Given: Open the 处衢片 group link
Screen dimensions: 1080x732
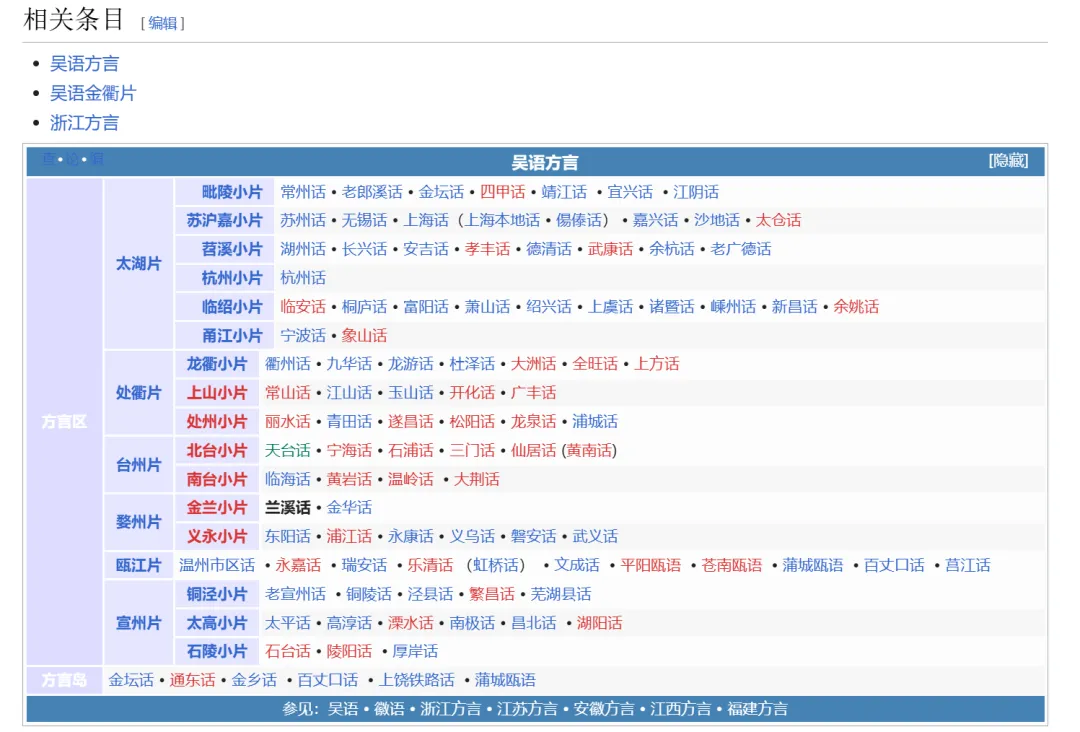Looking at the screenshot, I should 138,393.
